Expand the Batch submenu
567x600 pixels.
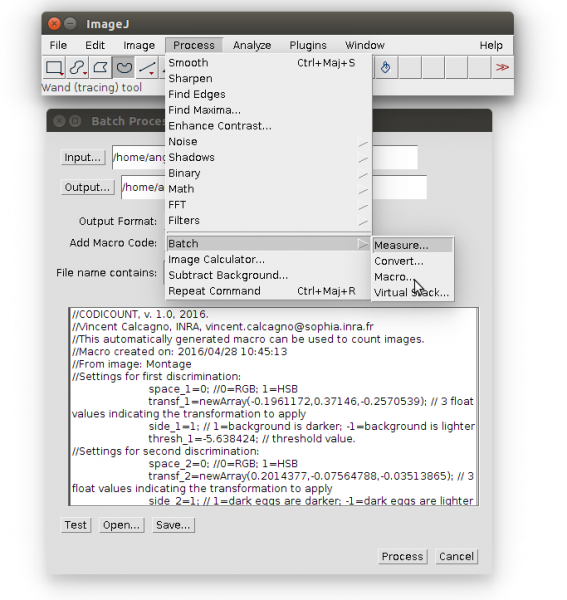coord(268,244)
